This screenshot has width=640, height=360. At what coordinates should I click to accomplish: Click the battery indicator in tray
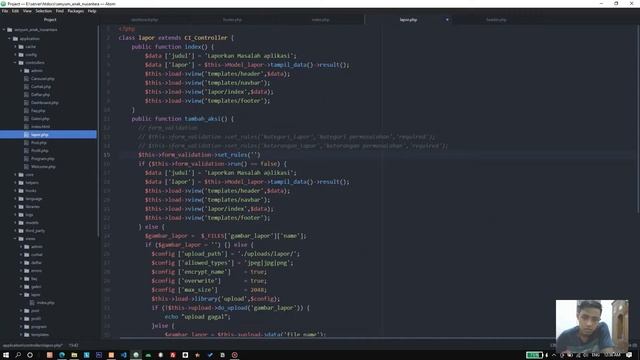click(534, 355)
